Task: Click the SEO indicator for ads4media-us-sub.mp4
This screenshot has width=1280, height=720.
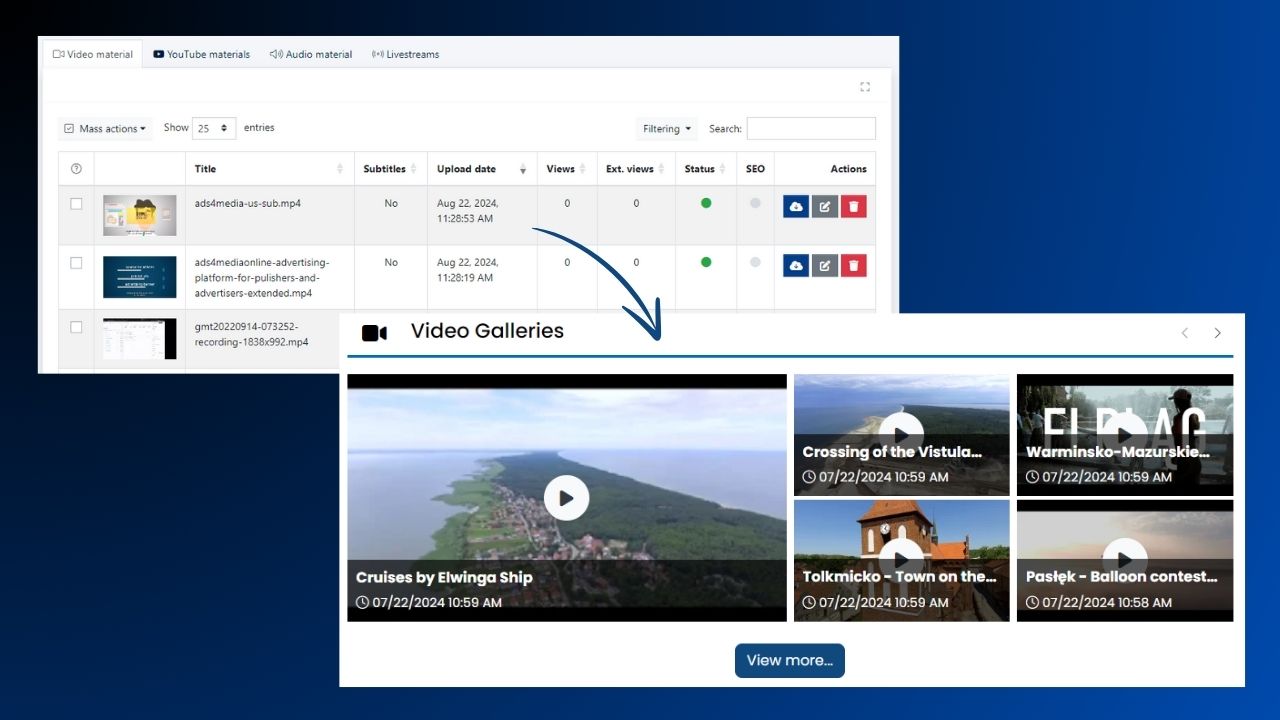Action: click(x=755, y=203)
